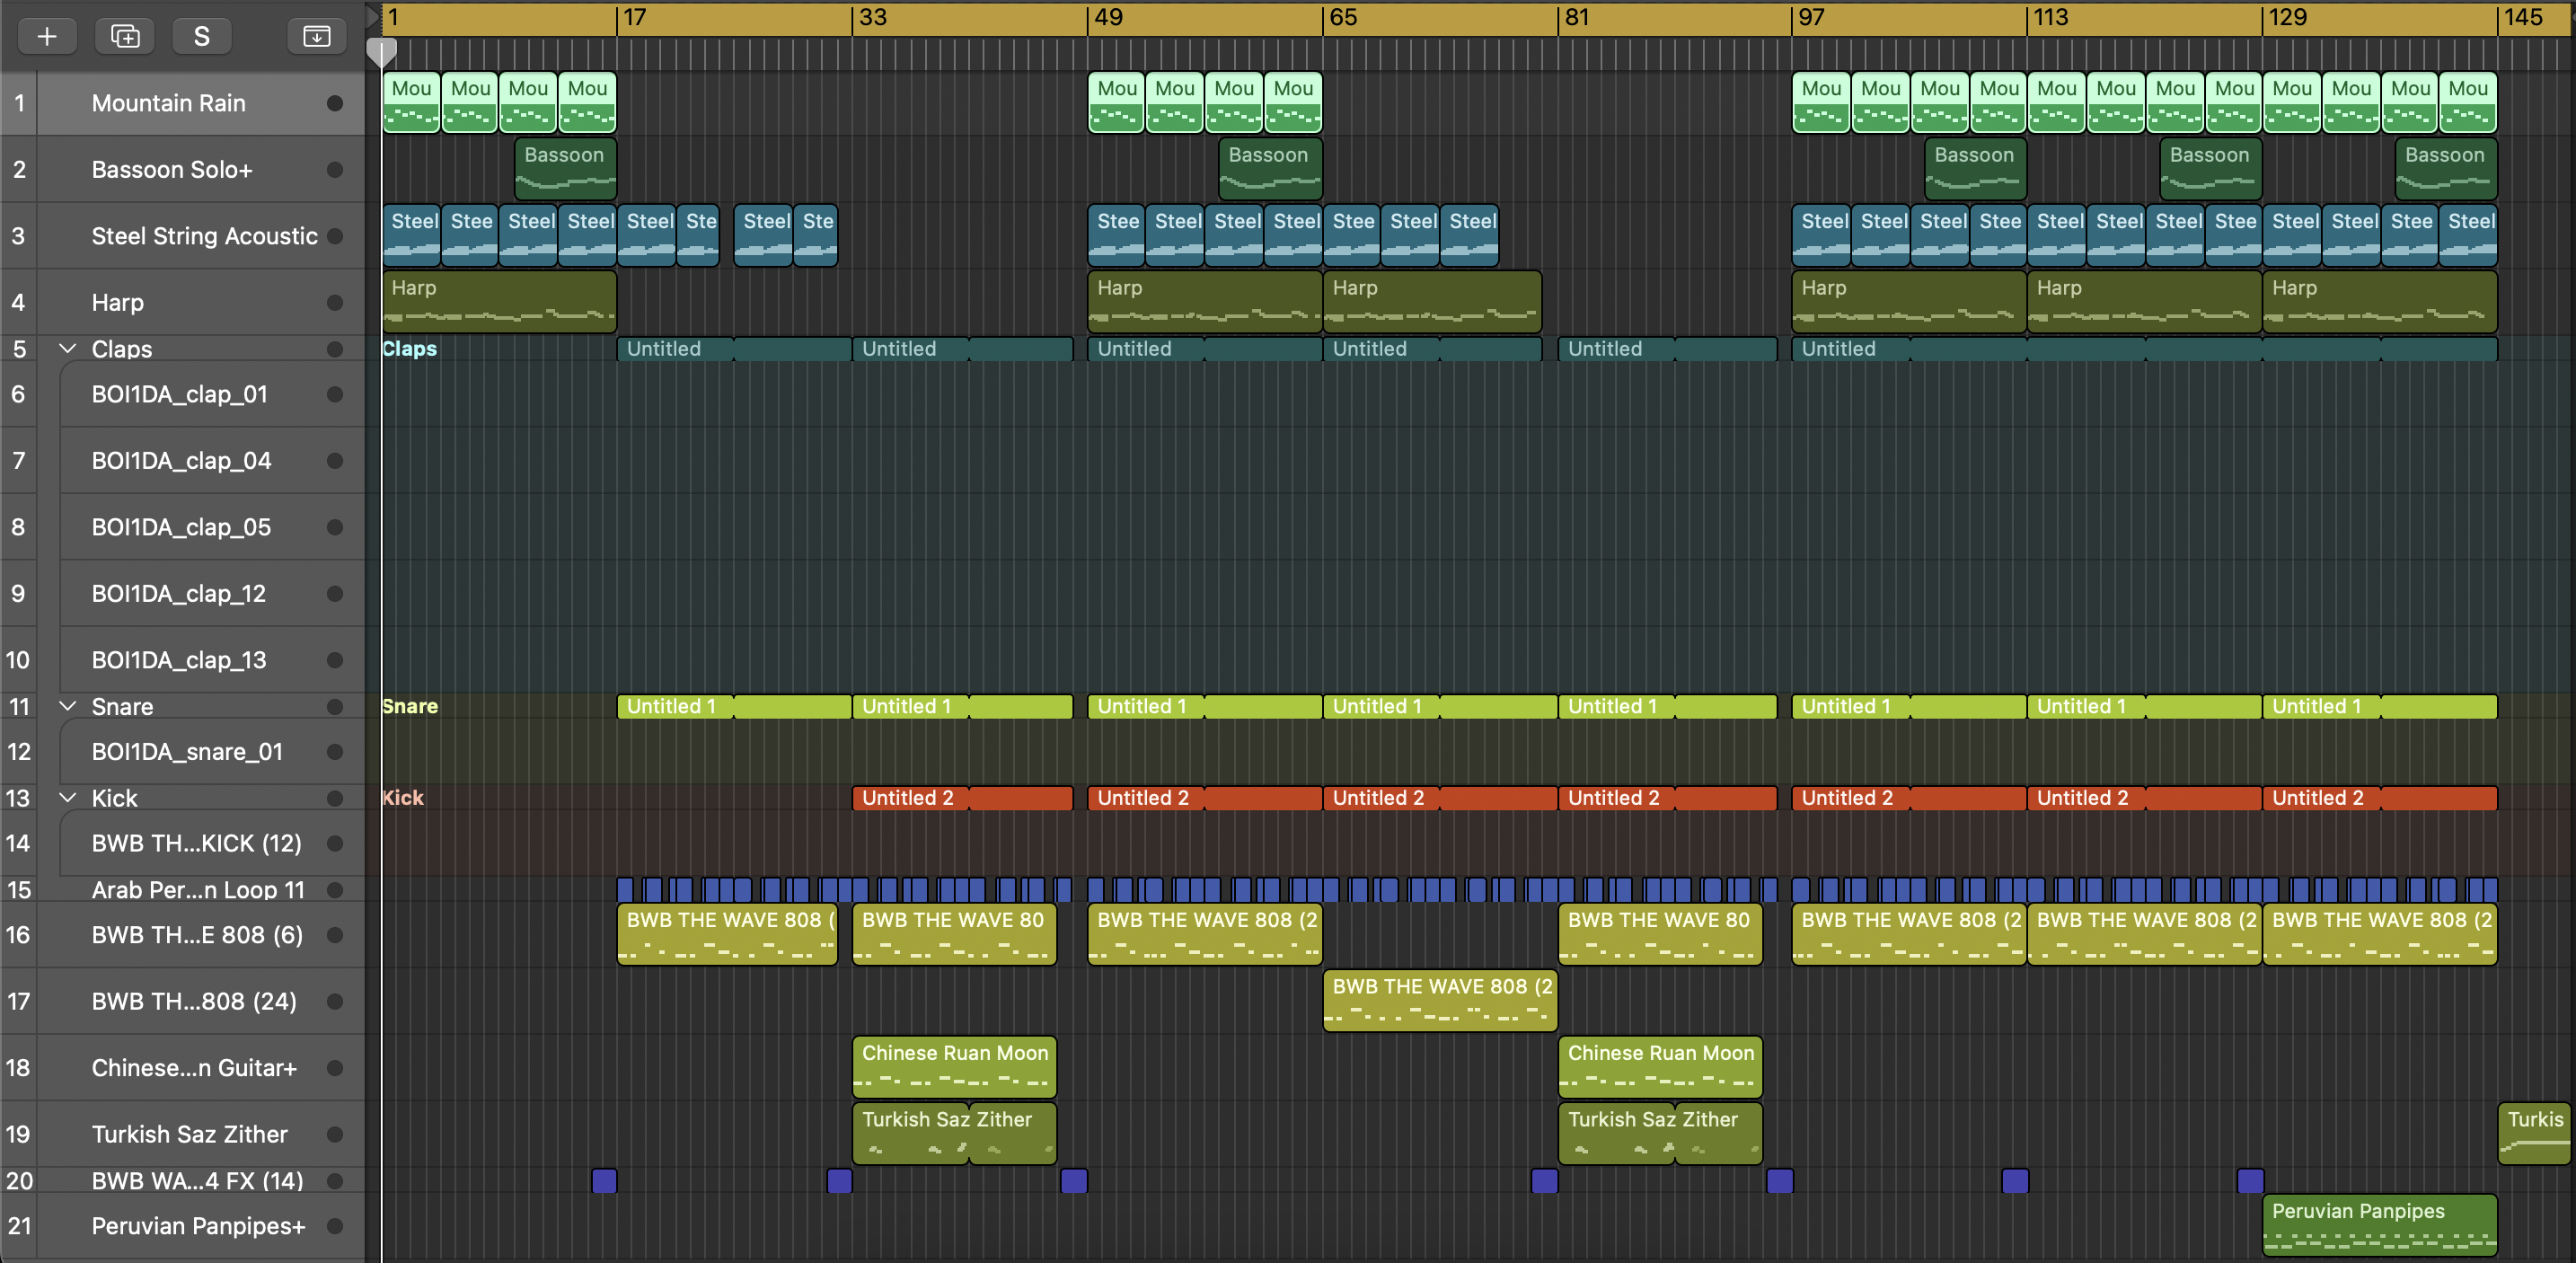Viewport: 2576px width, 1263px height.
Task: Click the arrow left of bar 1
Action: pos(373,16)
